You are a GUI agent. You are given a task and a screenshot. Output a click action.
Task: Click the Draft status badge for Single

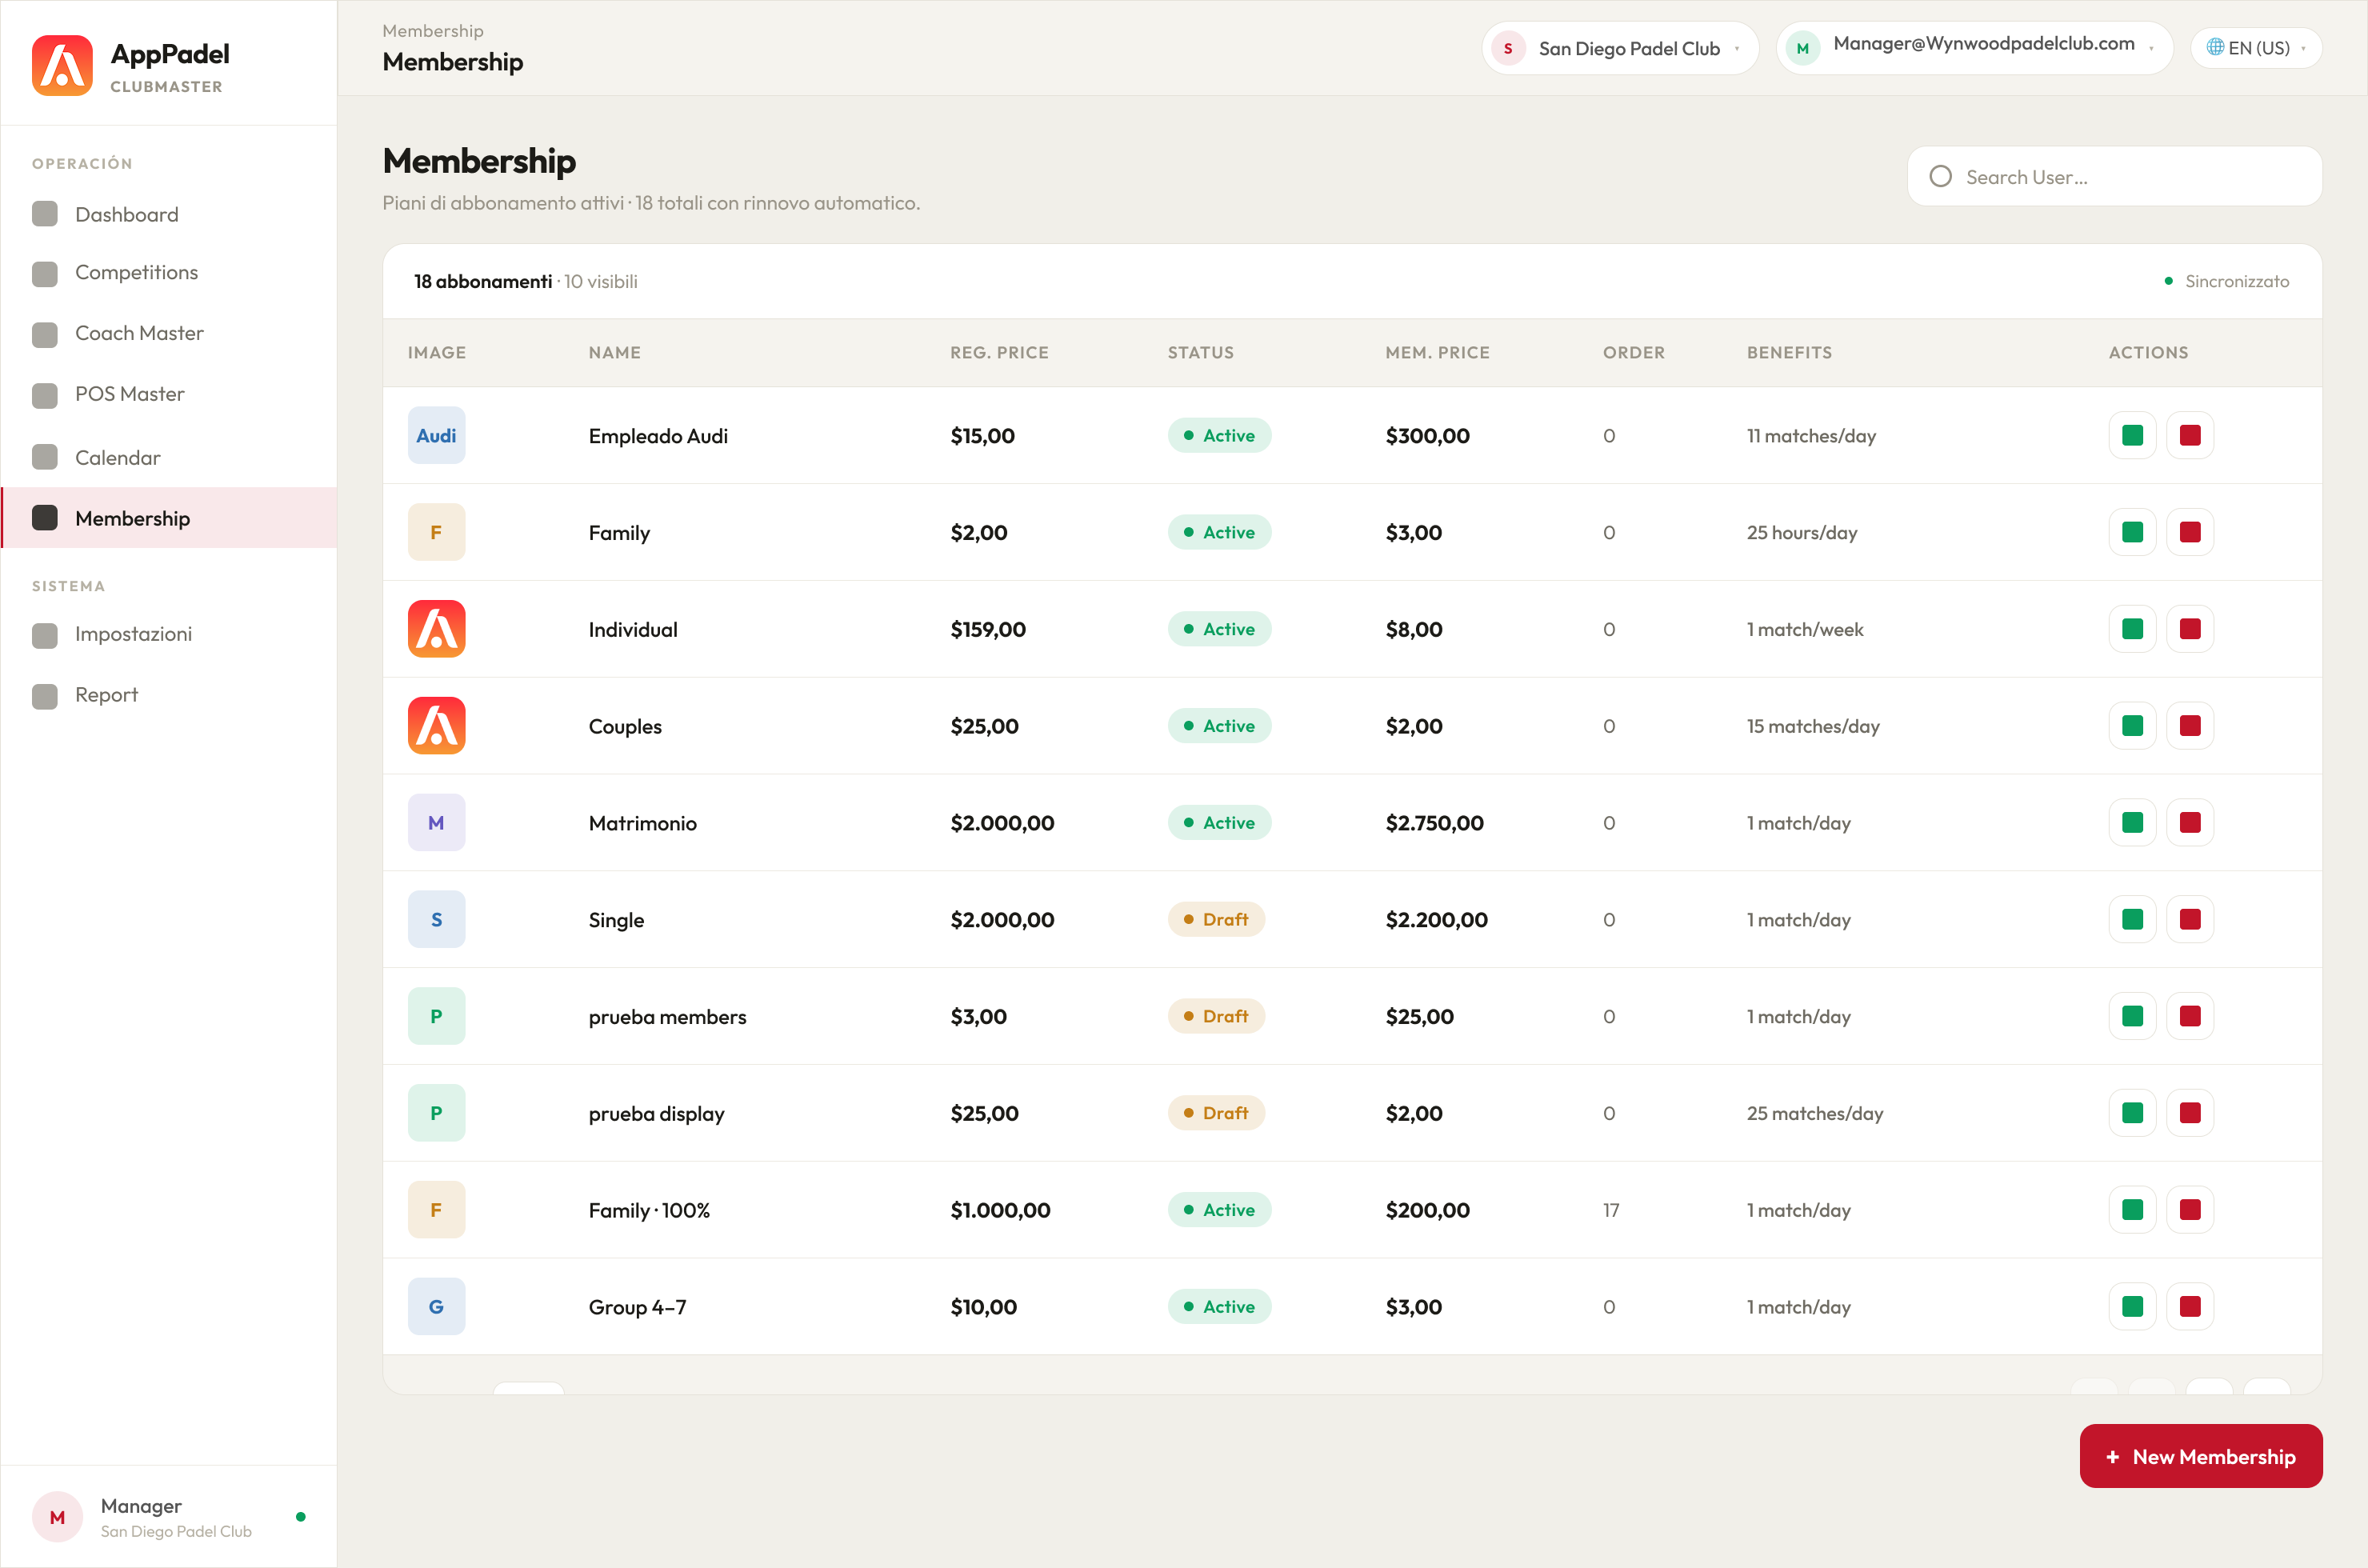(x=1216, y=919)
